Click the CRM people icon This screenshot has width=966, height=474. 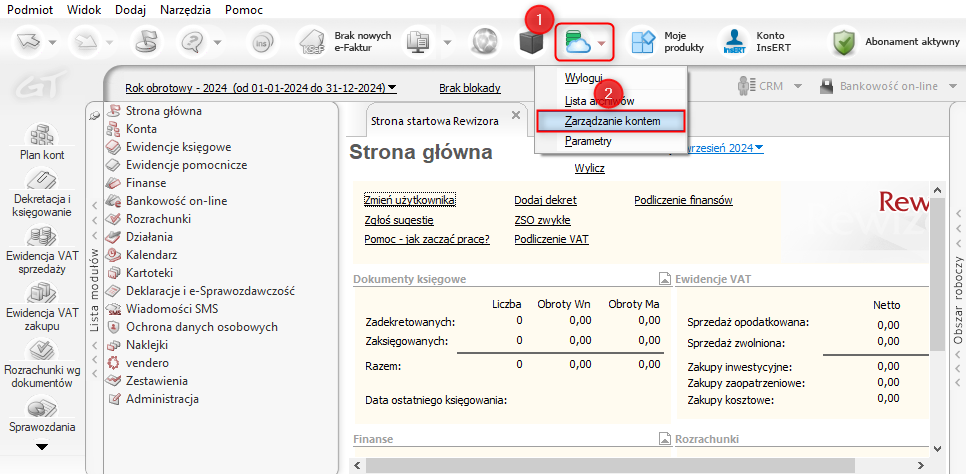pos(746,86)
